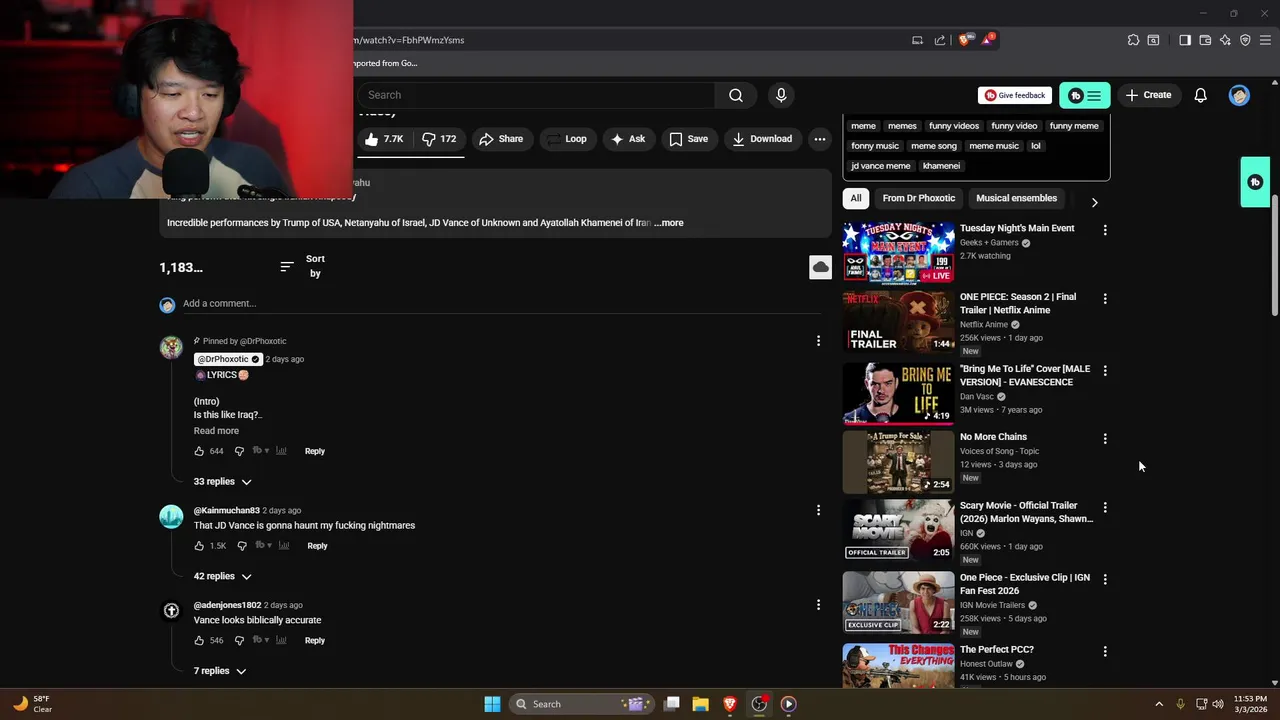Screen dimensions: 1280x720
Task: Toggle the Brave sidebar panel icon
Action: [x=1184, y=40]
